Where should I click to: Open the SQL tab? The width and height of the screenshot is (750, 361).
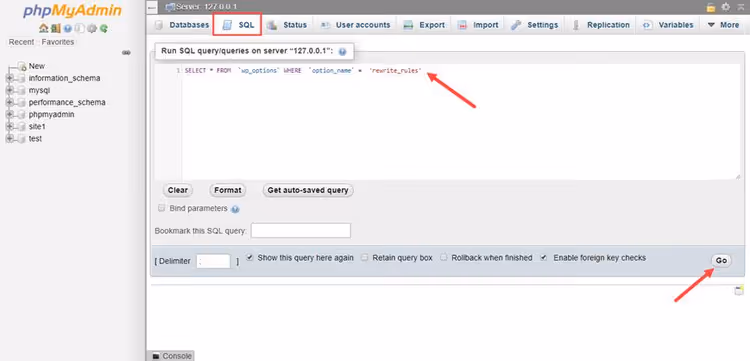click(x=238, y=25)
